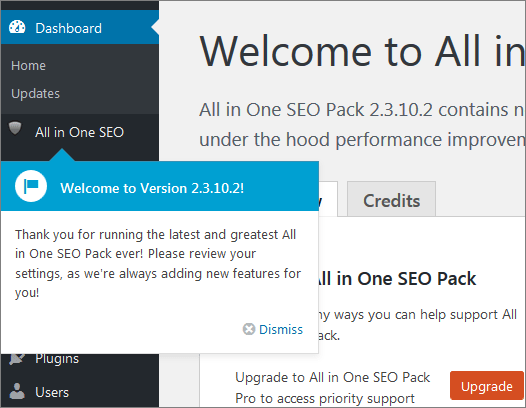Open the Updates submenu link

(36, 94)
